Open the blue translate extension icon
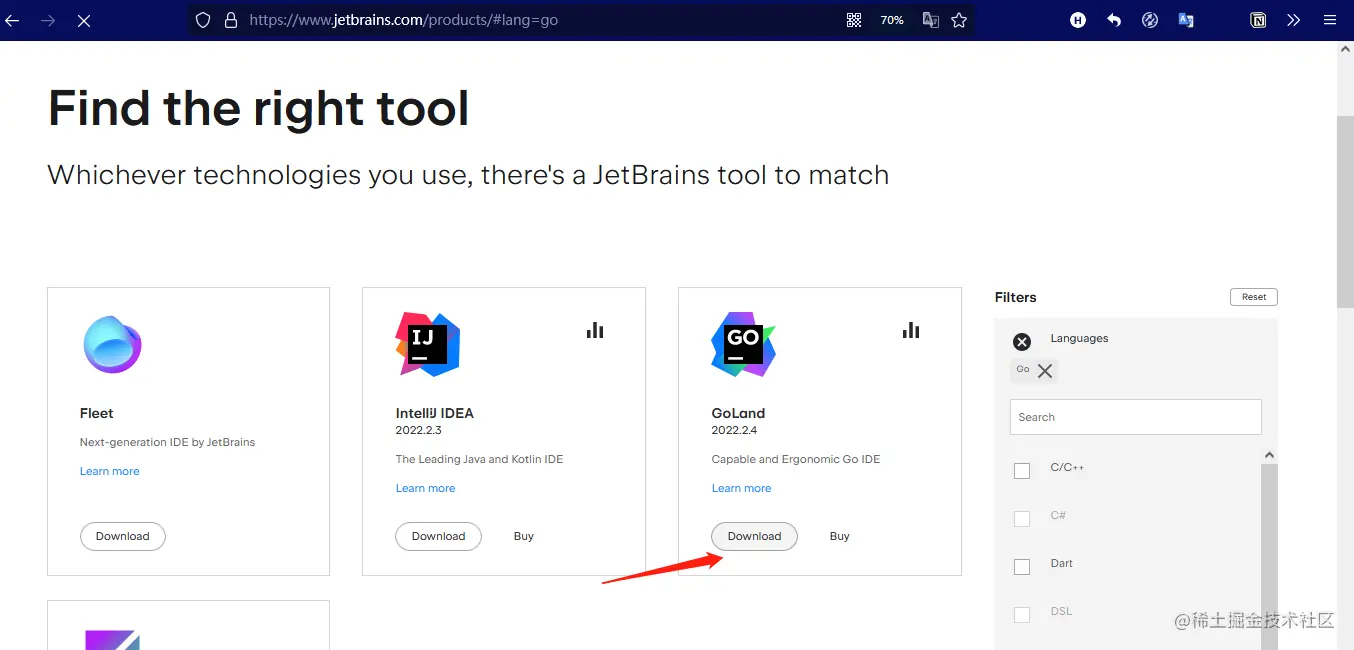 click(1186, 20)
